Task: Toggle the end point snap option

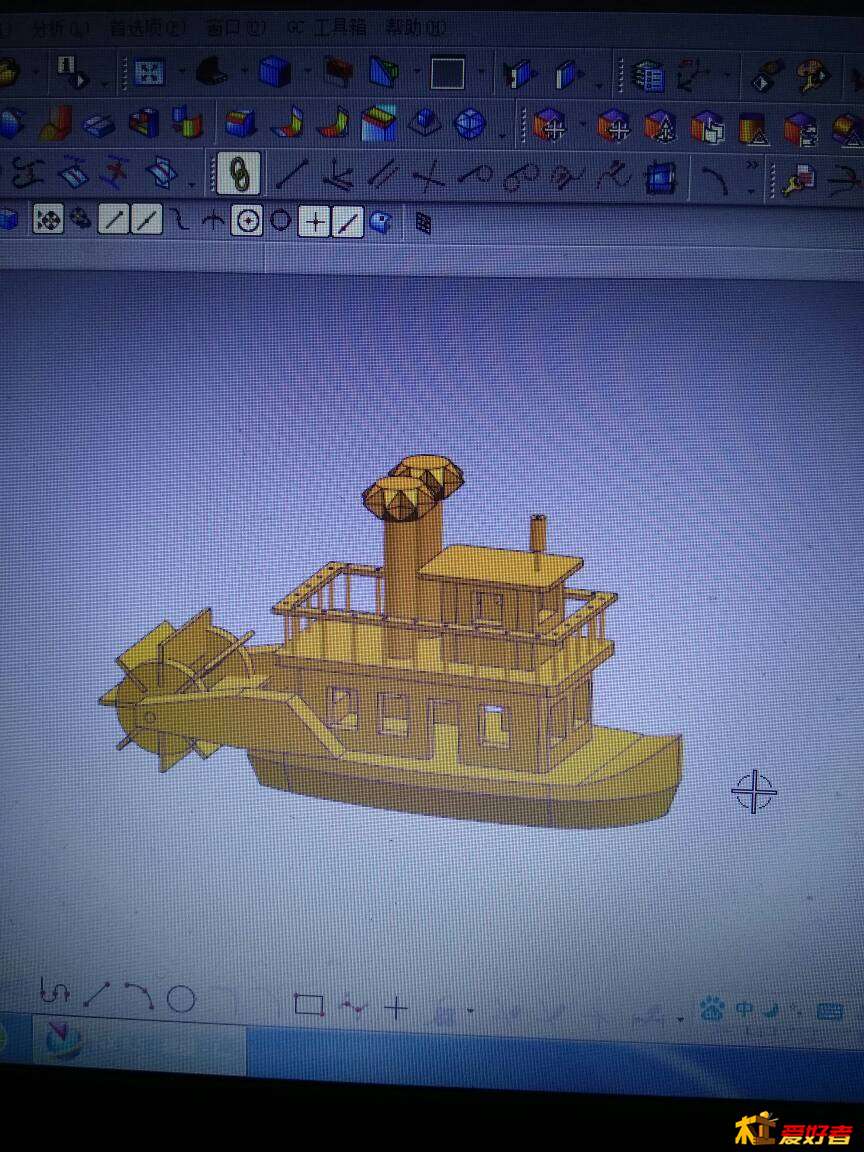Action: (x=113, y=220)
